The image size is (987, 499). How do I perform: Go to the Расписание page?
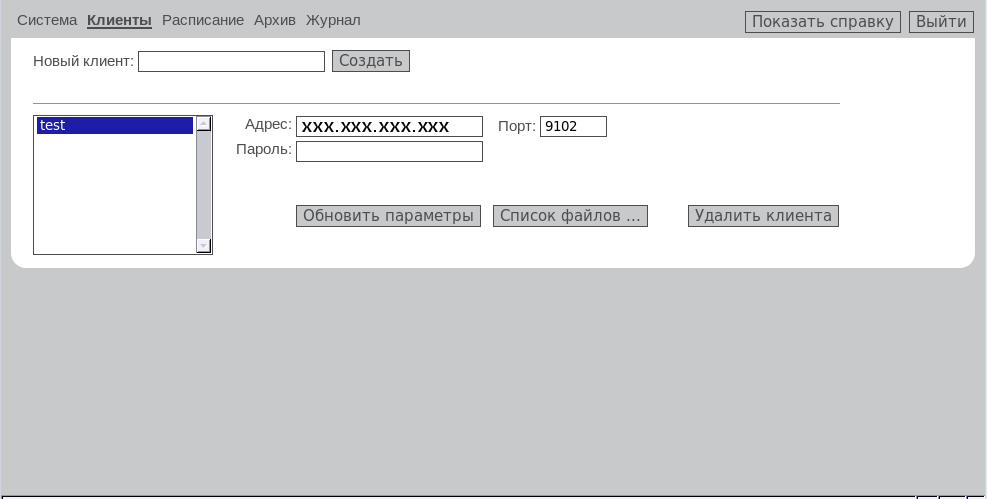tap(203, 20)
